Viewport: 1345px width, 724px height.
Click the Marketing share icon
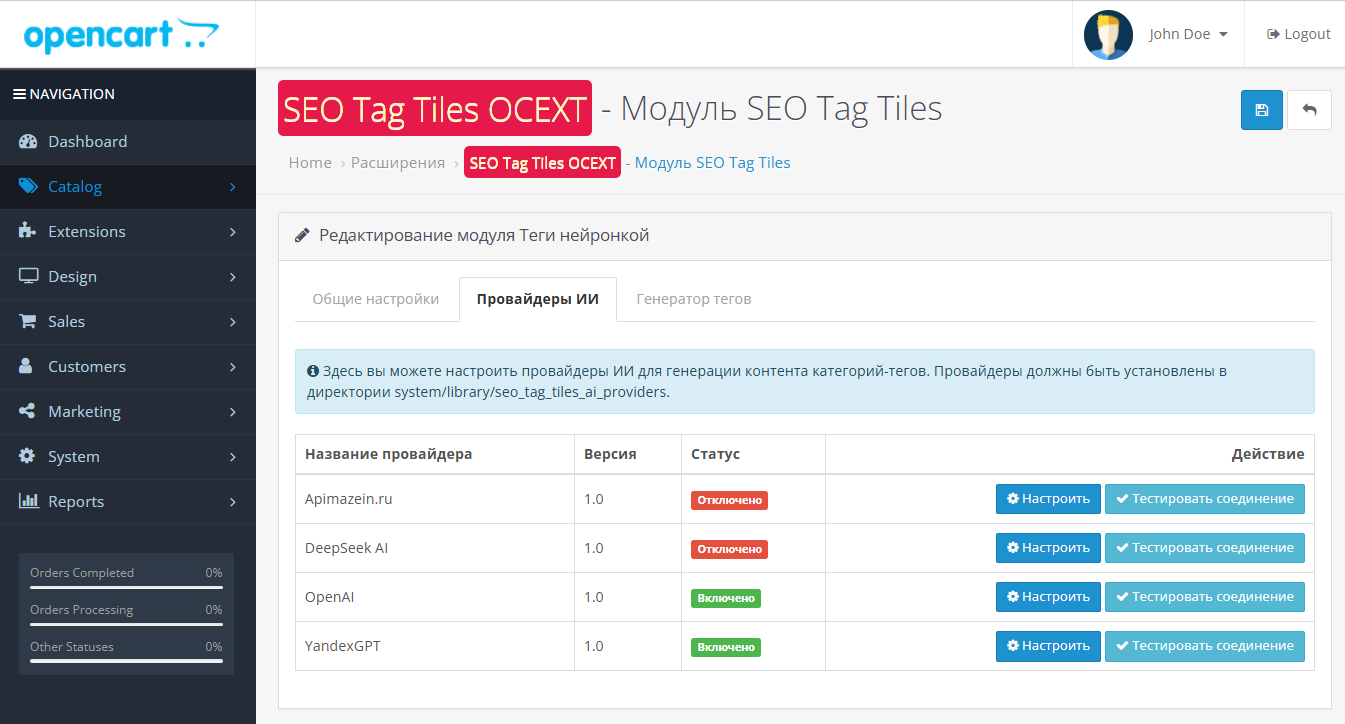(x=28, y=412)
